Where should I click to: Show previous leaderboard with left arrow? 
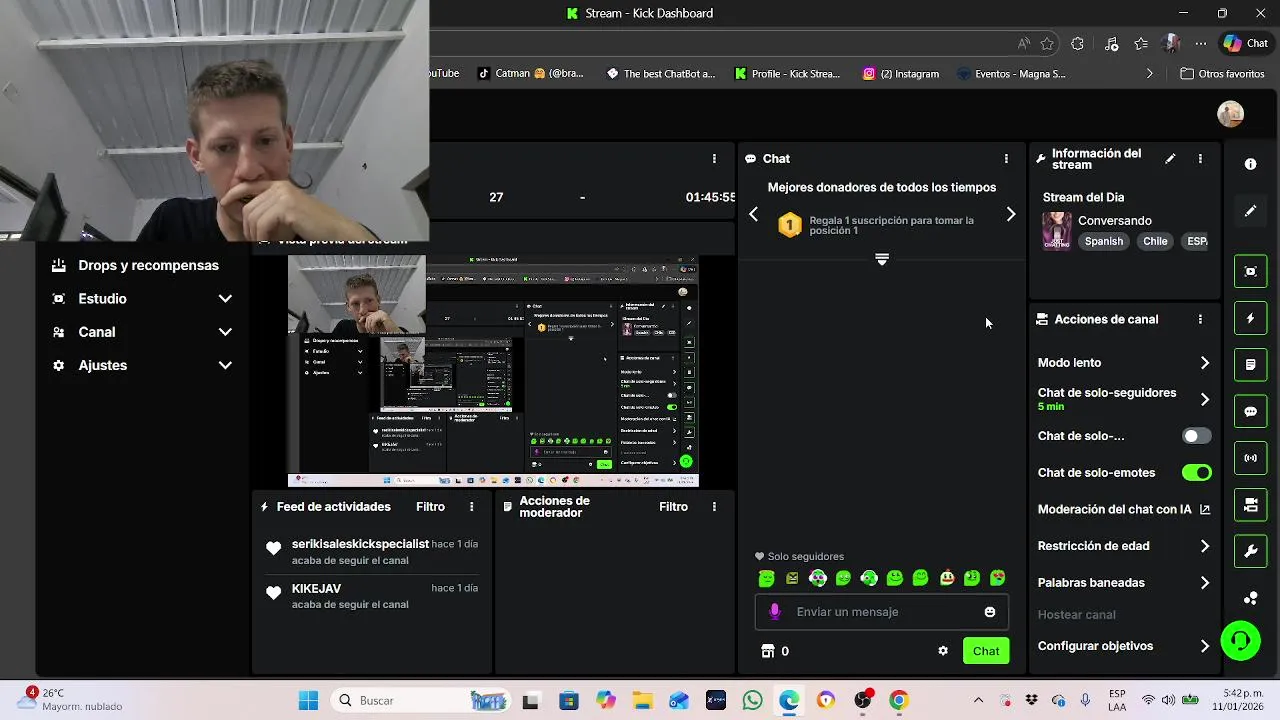(754, 214)
